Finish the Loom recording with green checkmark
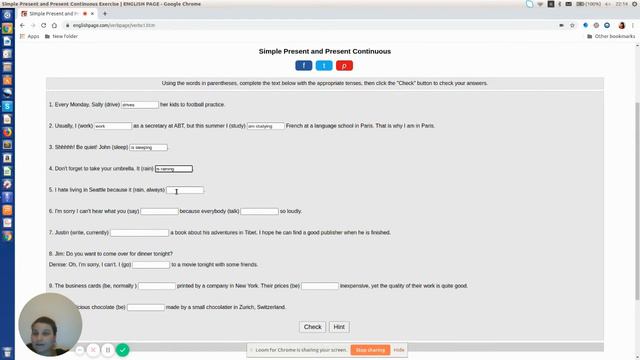 [122, 350]
